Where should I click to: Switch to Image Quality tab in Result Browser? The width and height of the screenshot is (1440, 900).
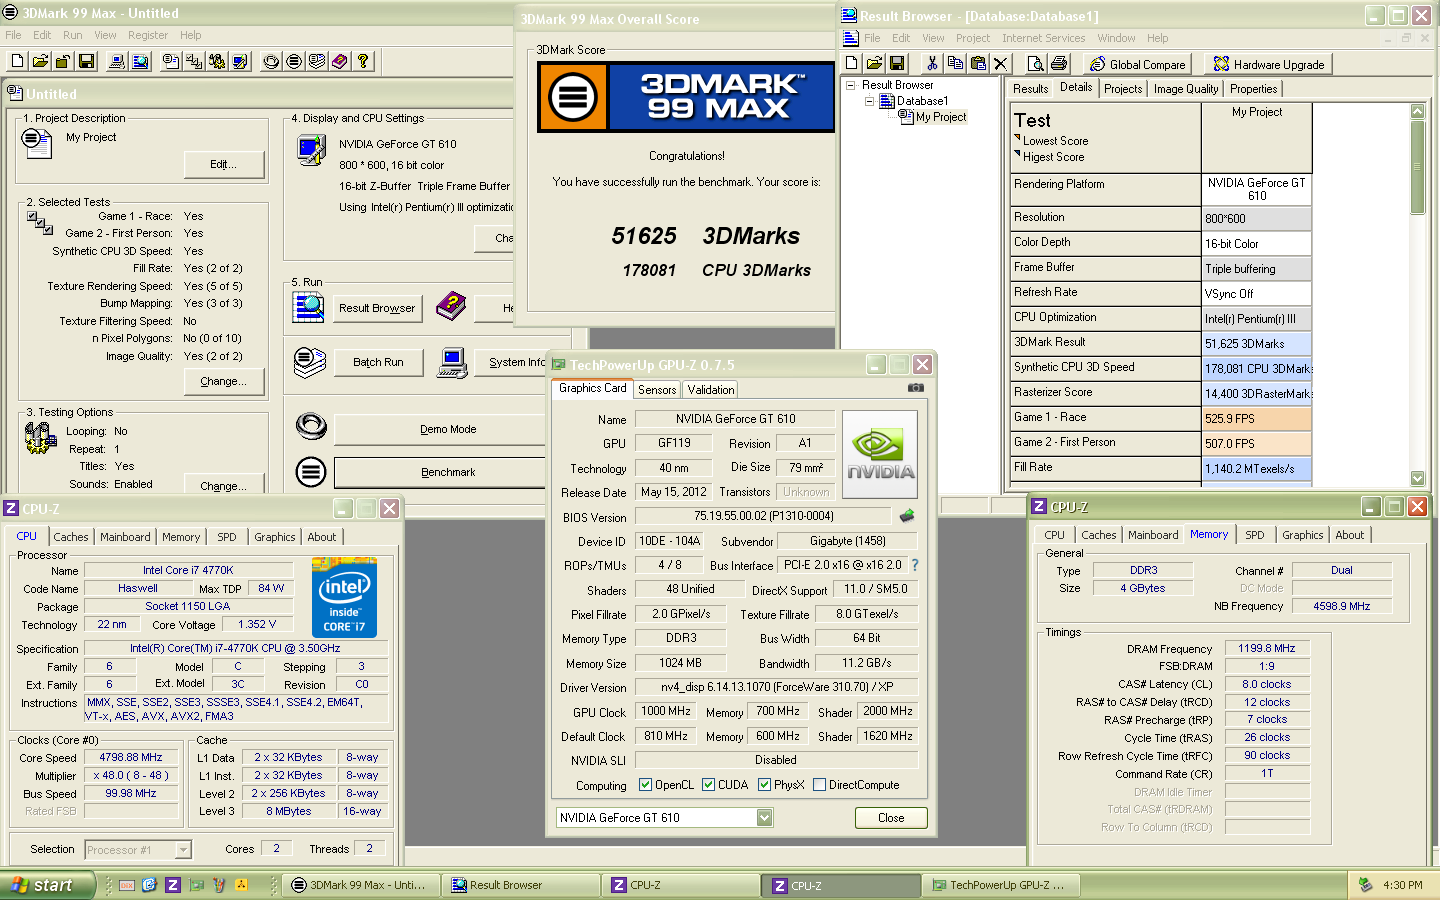pos(1186,89)
